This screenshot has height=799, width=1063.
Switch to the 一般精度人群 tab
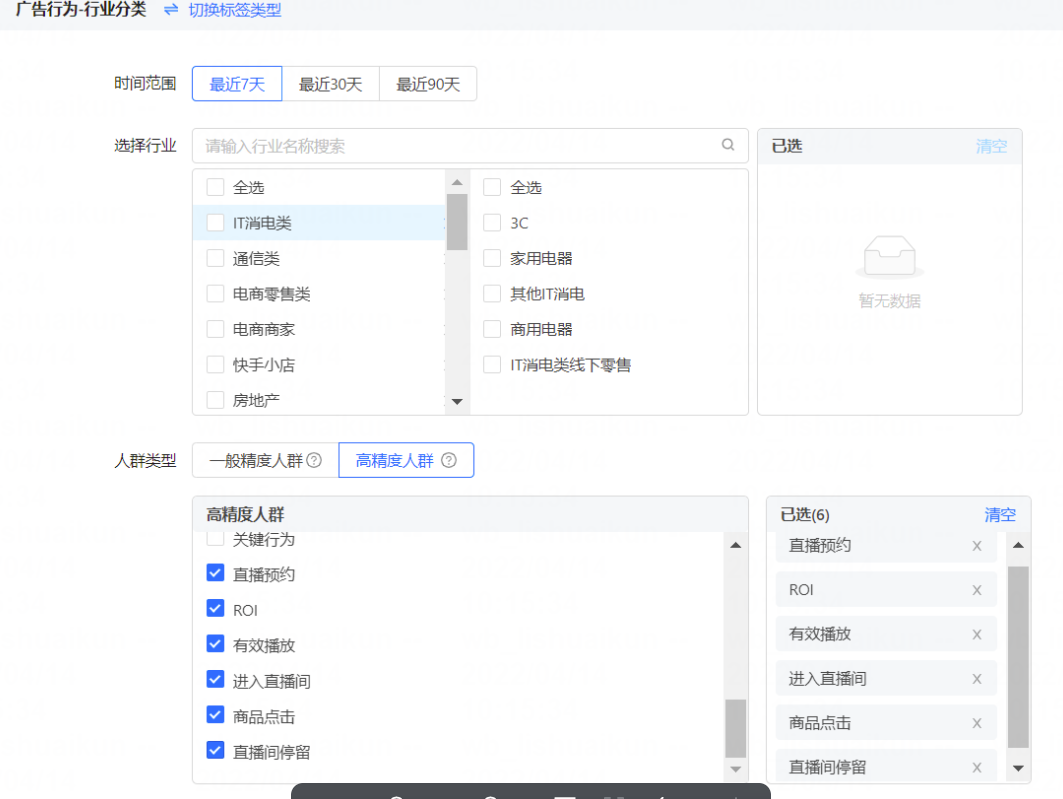pos(258,460)
